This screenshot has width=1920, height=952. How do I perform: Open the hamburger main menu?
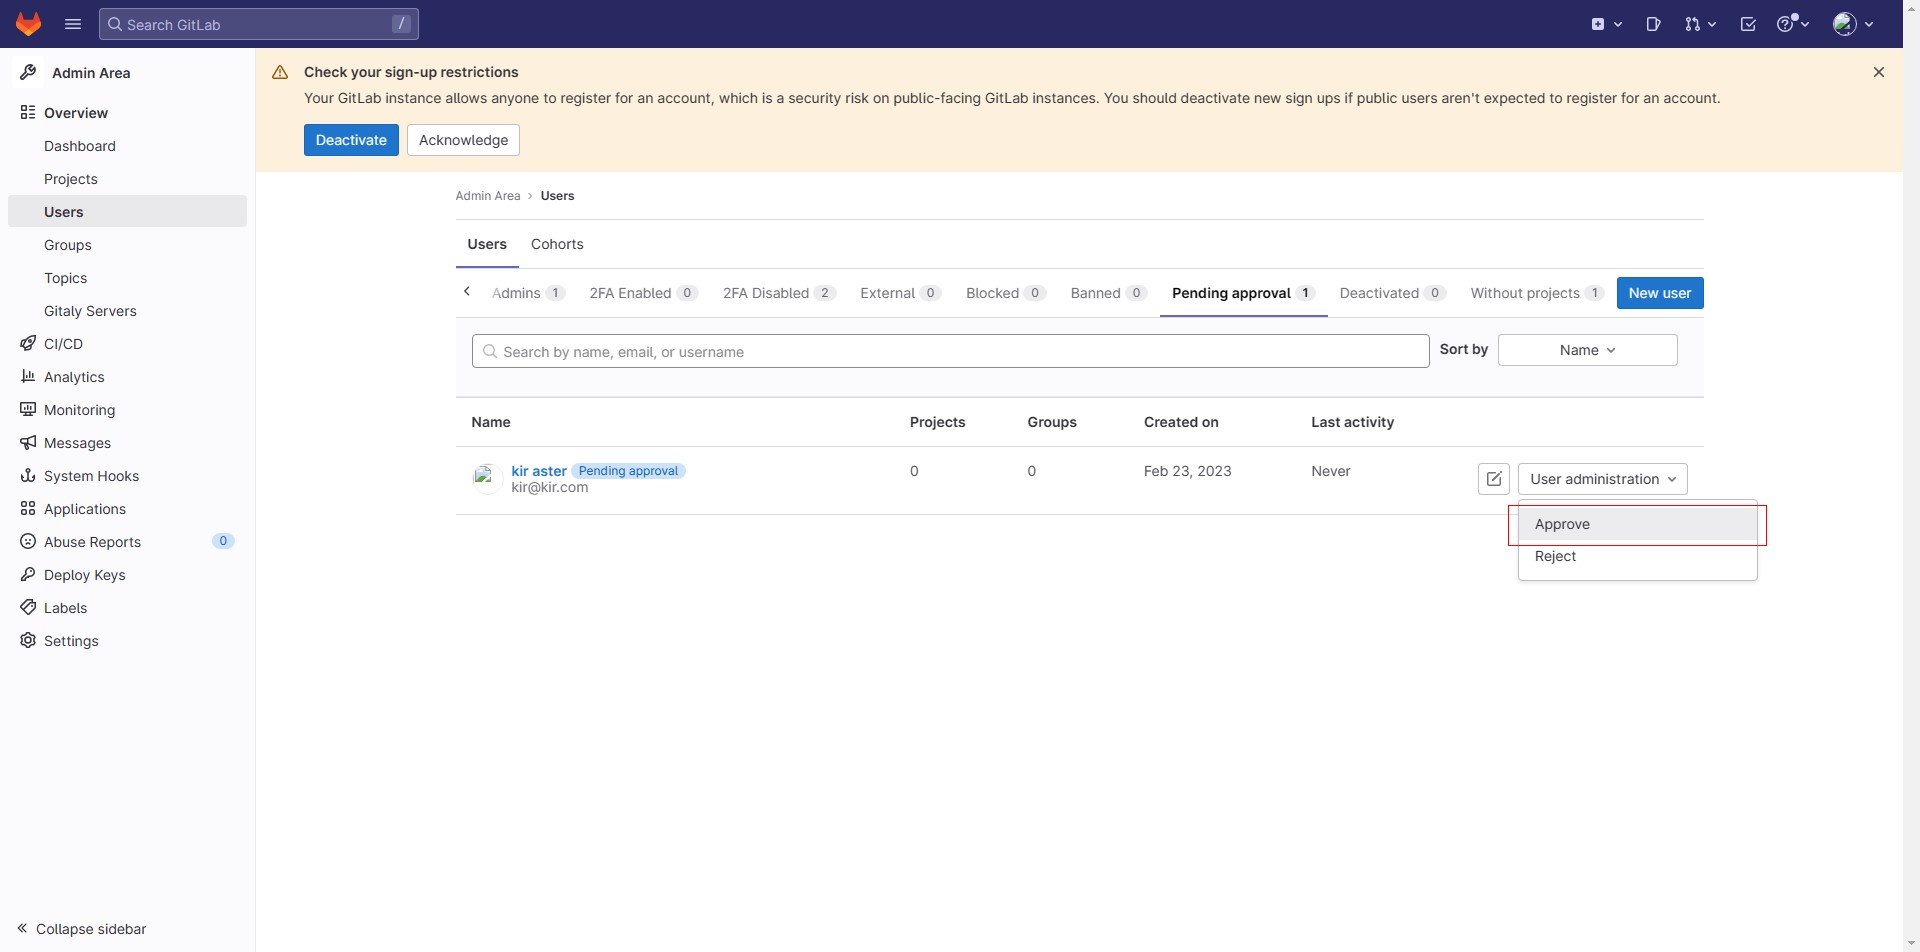point(73,24)
